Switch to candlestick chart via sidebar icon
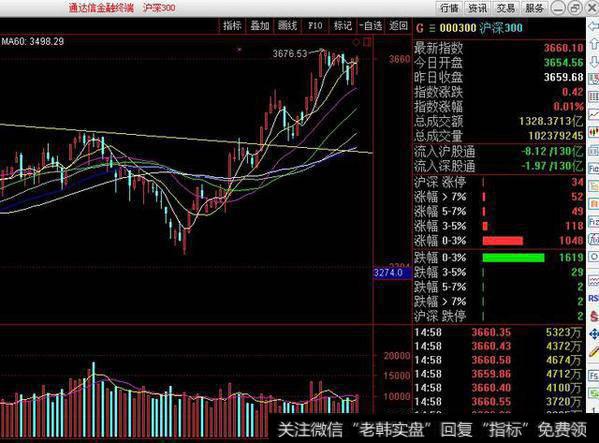The height and width of the screenshot is (443, 599). [x=594, y=132]
